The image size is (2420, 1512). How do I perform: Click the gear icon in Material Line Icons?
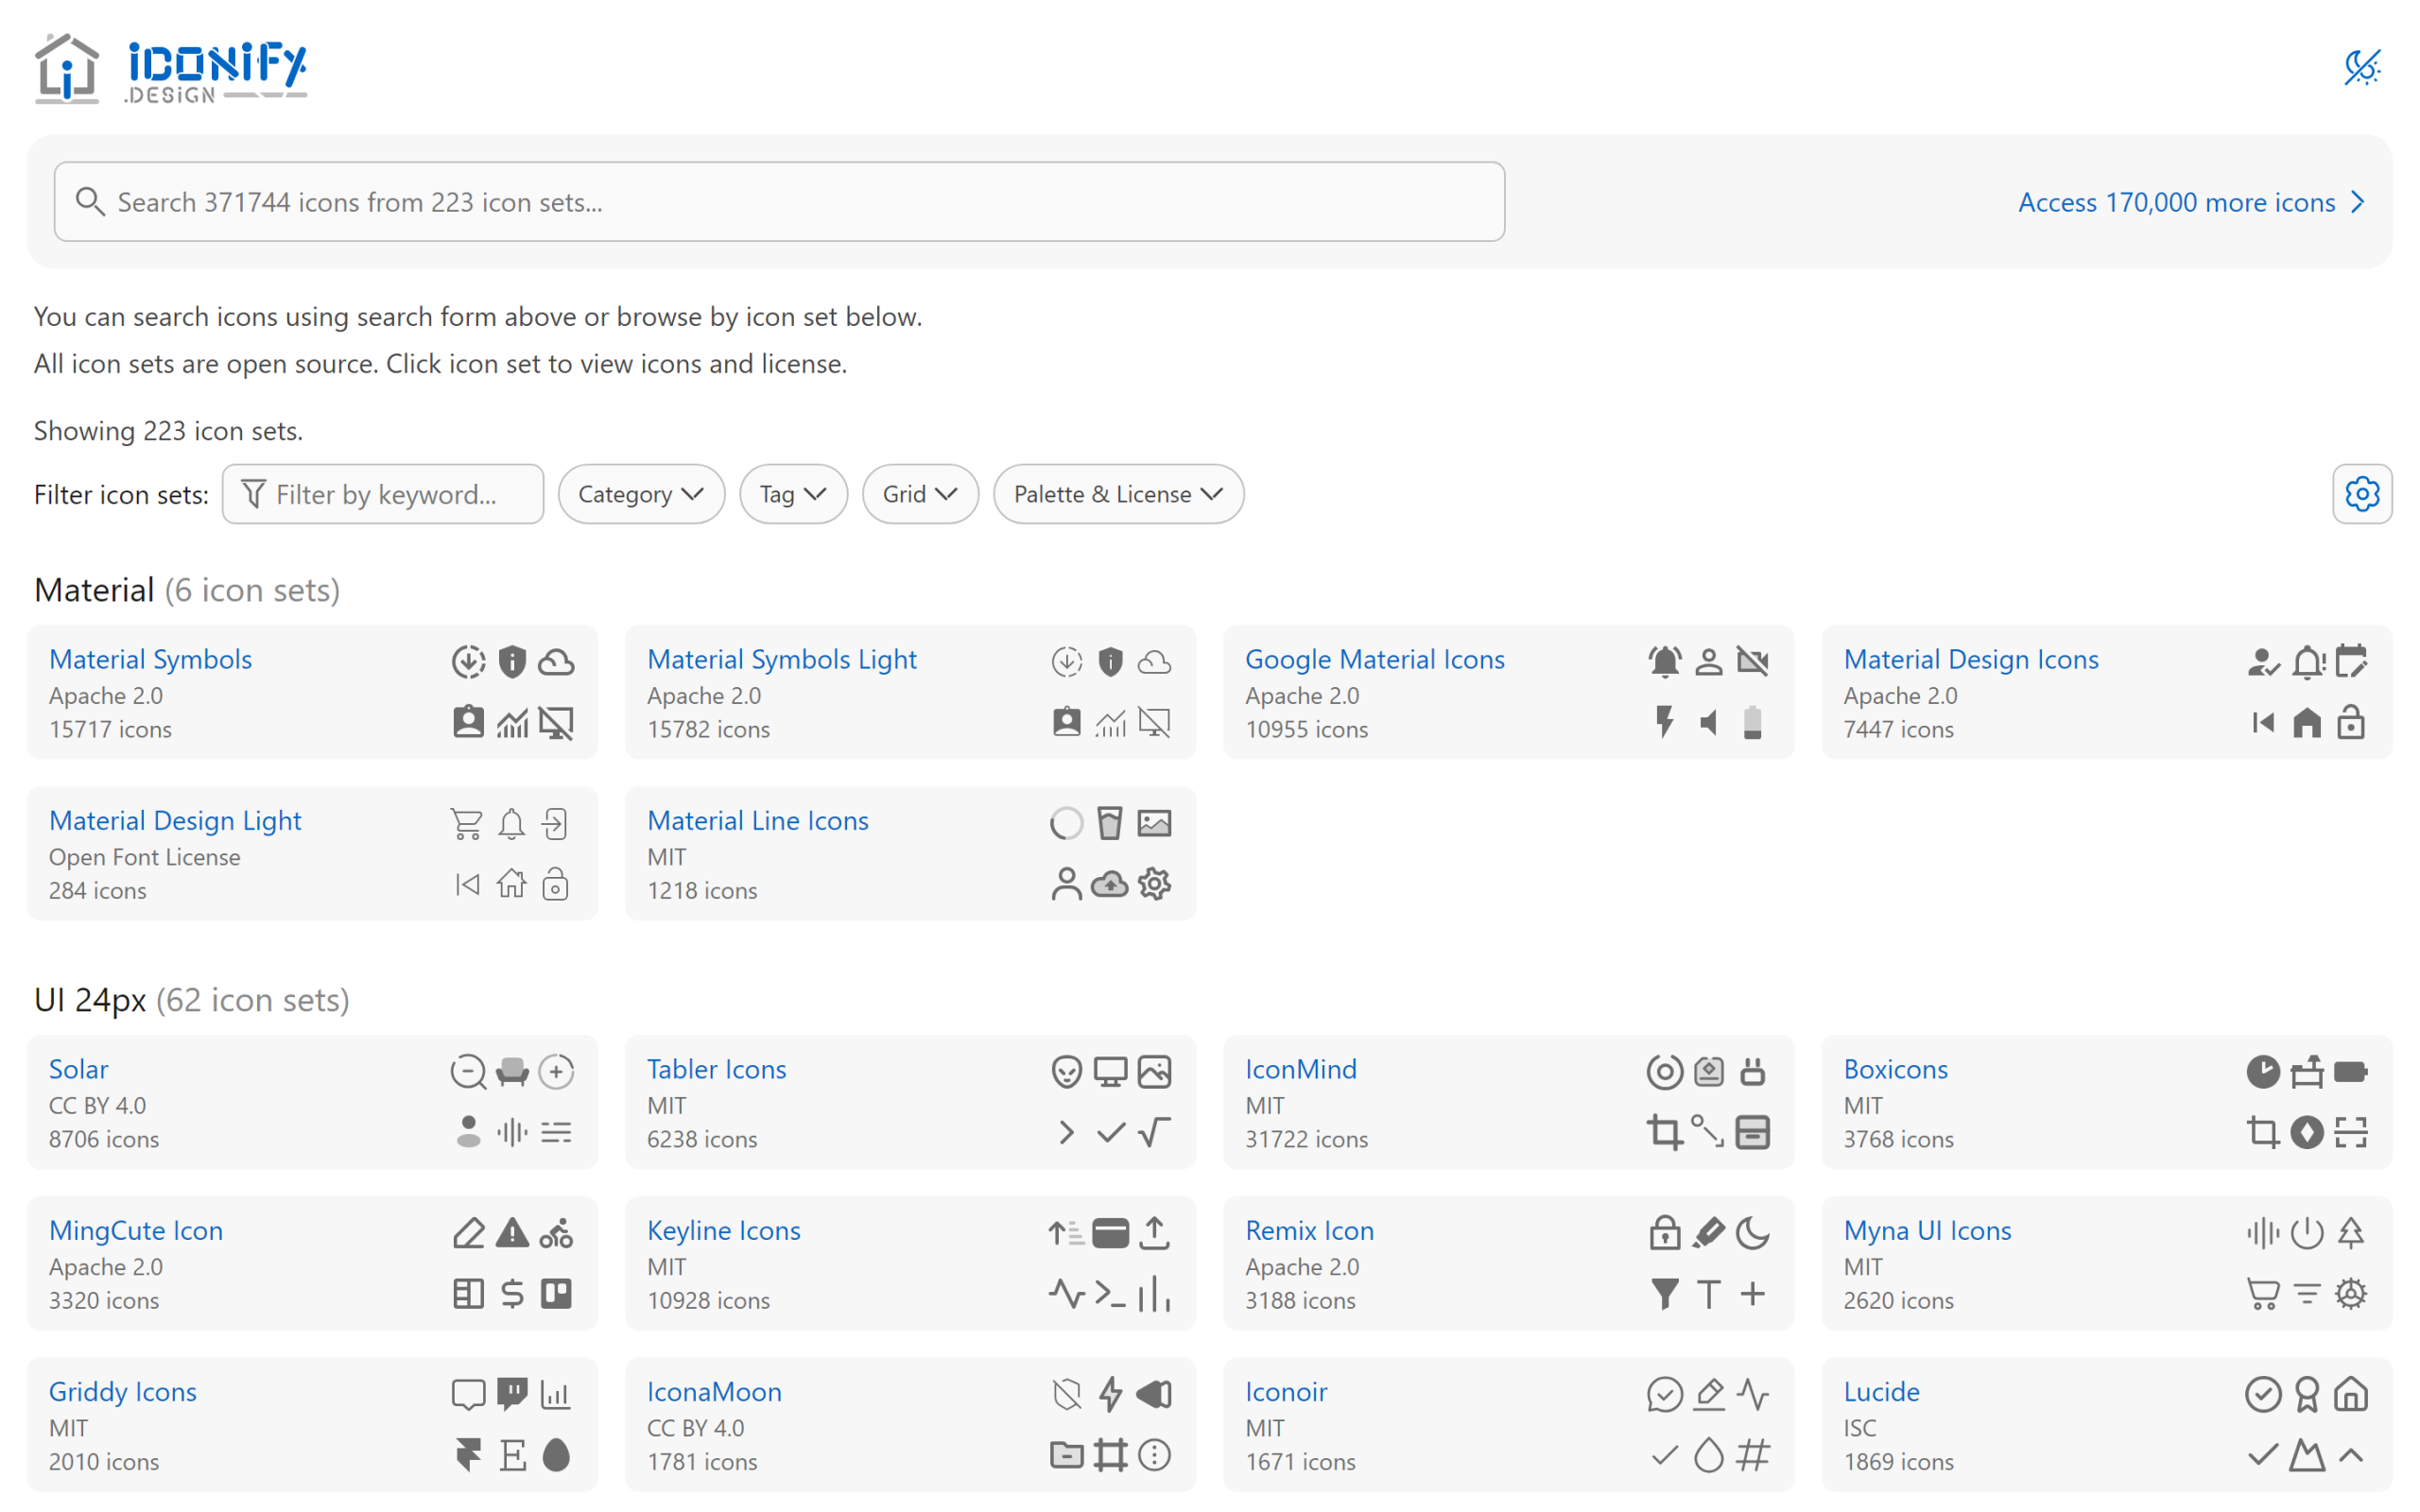[x=1154, y=884]
